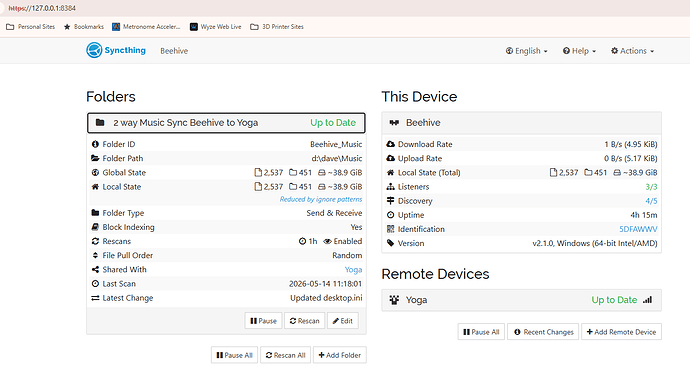The image size is (690, 390).
Task: Click the Shared With share icon
Action: pyautogui.click(x=95, y=269)
